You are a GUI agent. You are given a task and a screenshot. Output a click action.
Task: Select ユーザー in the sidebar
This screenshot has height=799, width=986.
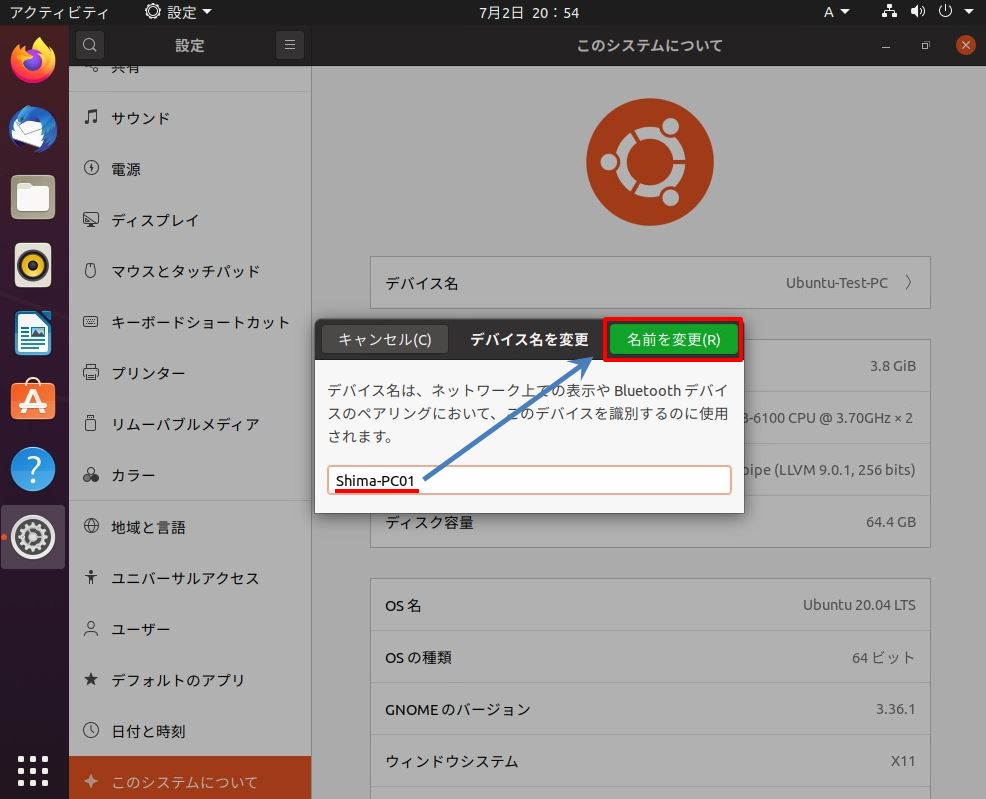pyautogui.click(x=190, y=629)
